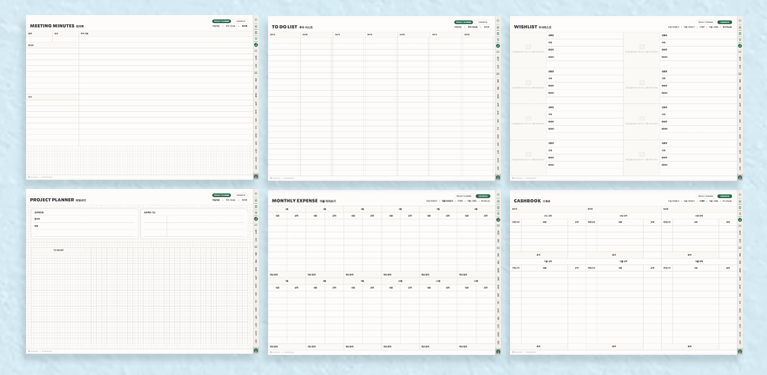This screenshot has height=375, width=767.
Task: Click the bottom-corner green logo on Meeting Minutes page
Action: 256,176
